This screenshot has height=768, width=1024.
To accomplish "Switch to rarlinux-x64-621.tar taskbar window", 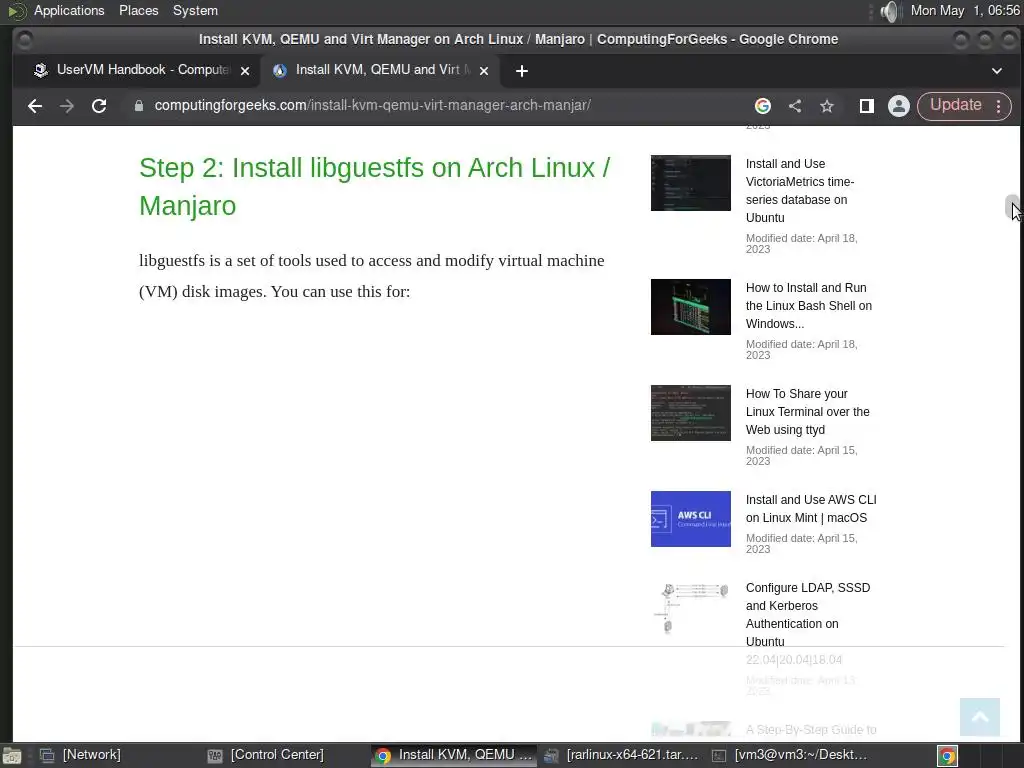I will pos(621,755).
